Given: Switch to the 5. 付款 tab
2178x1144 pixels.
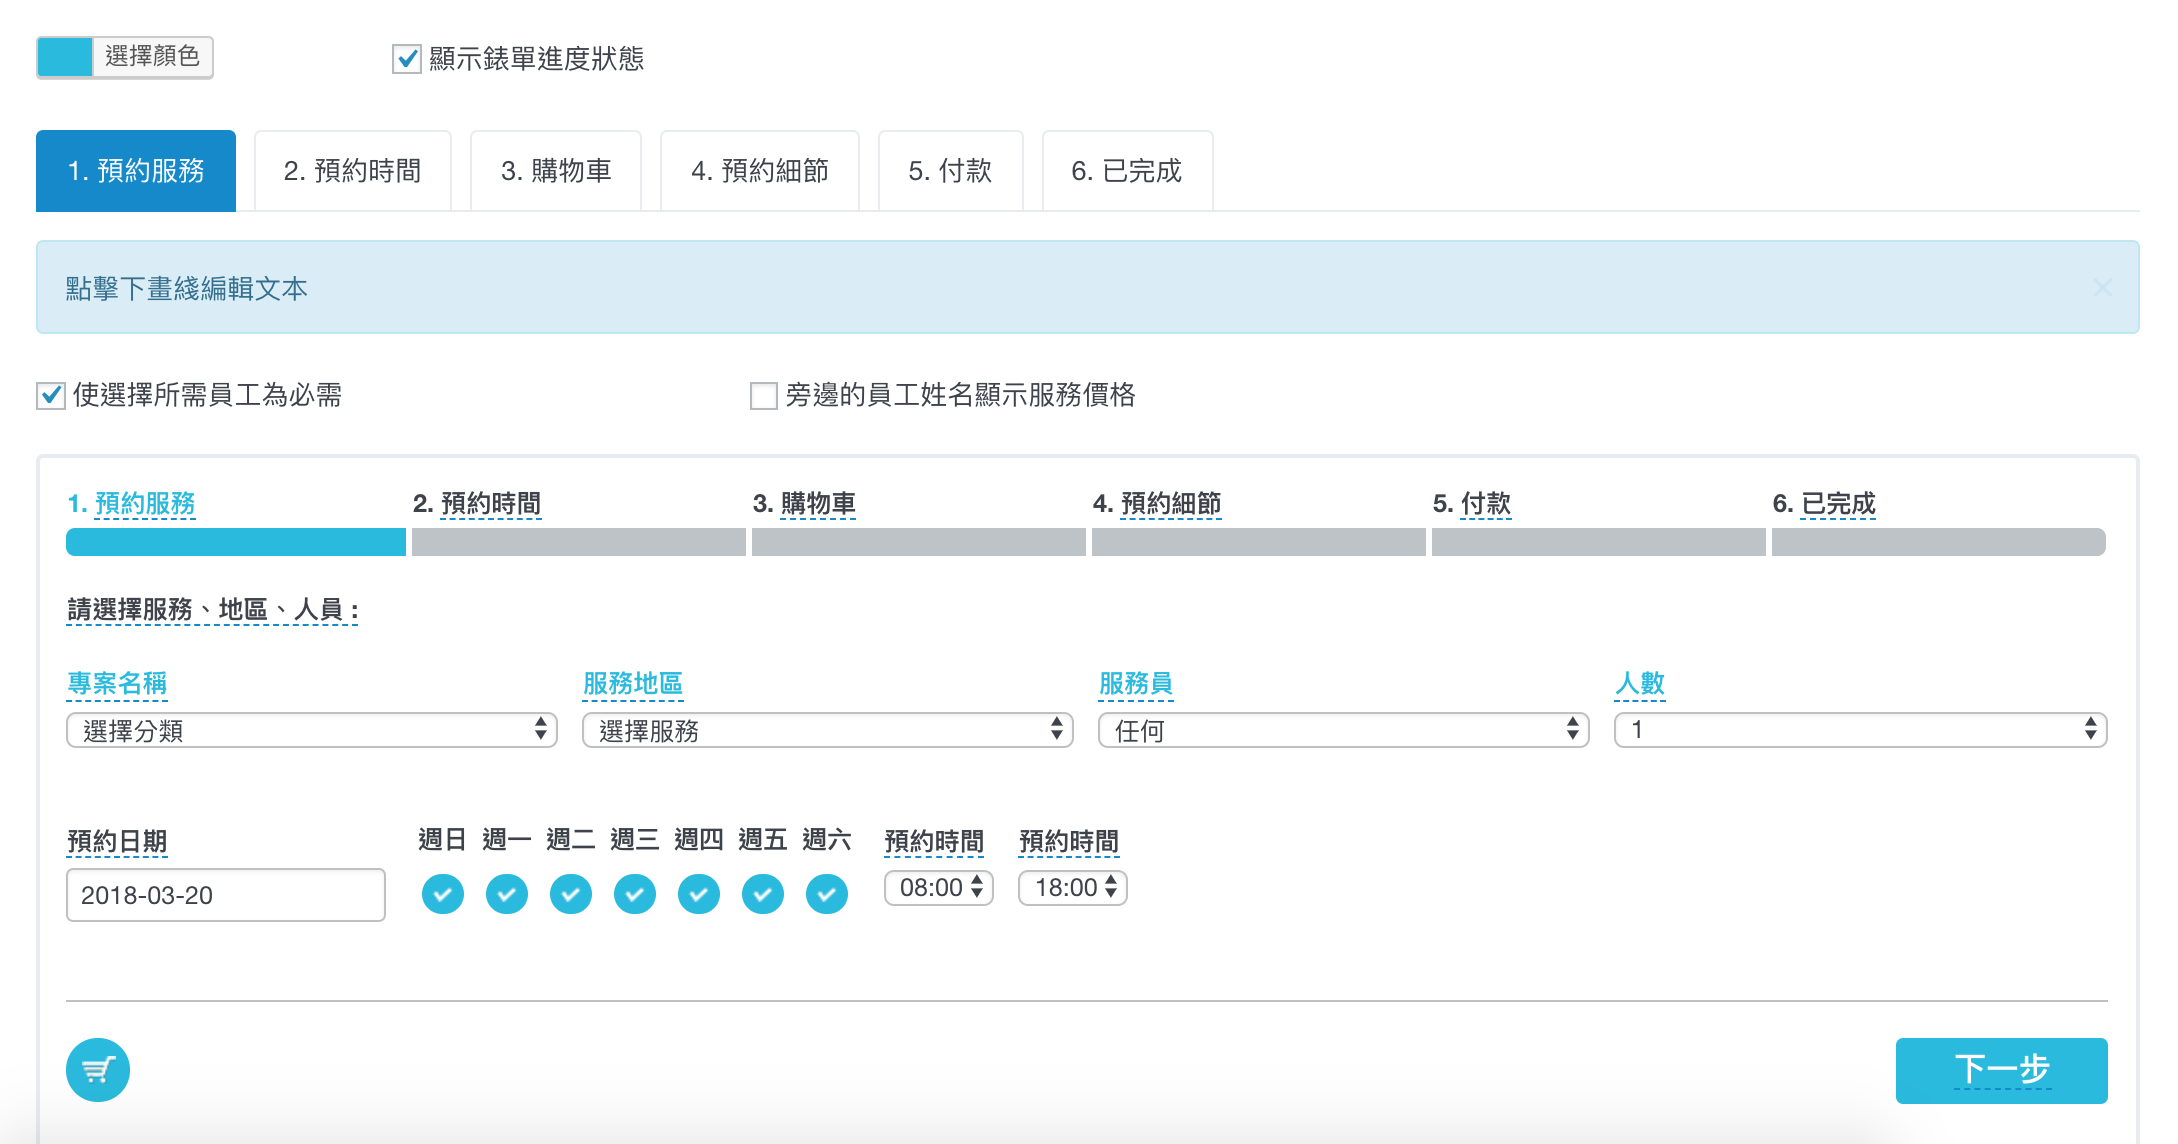Looking at the screenshot, I should [x=950, y=171].
